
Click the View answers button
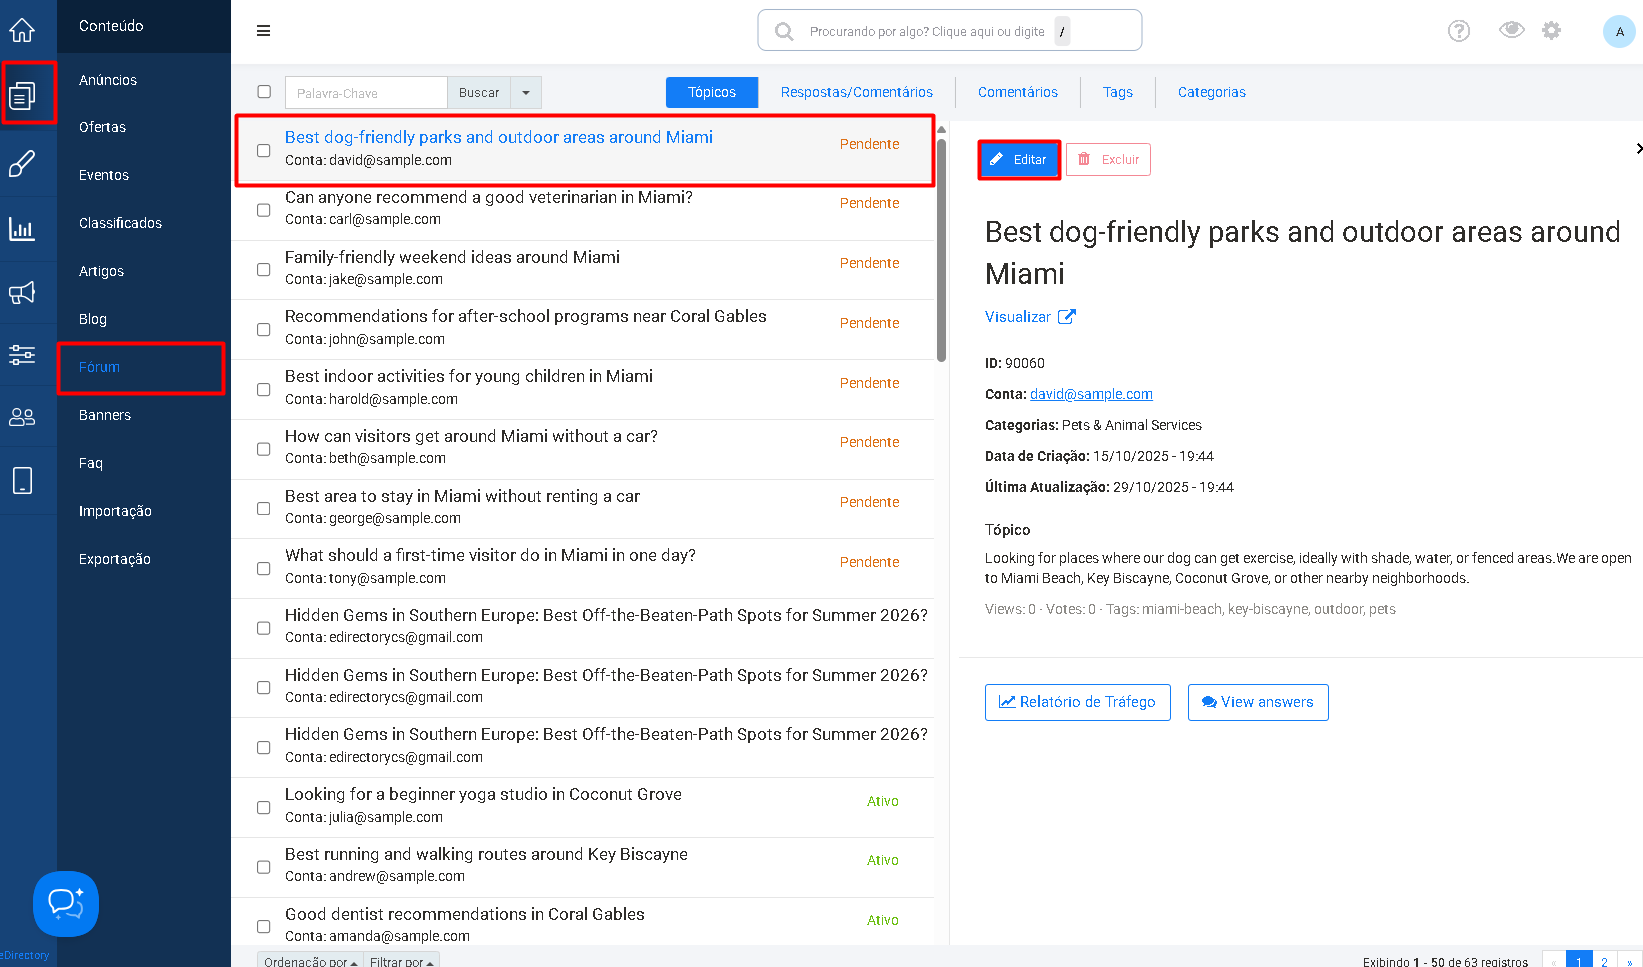tap(1258, 702)
